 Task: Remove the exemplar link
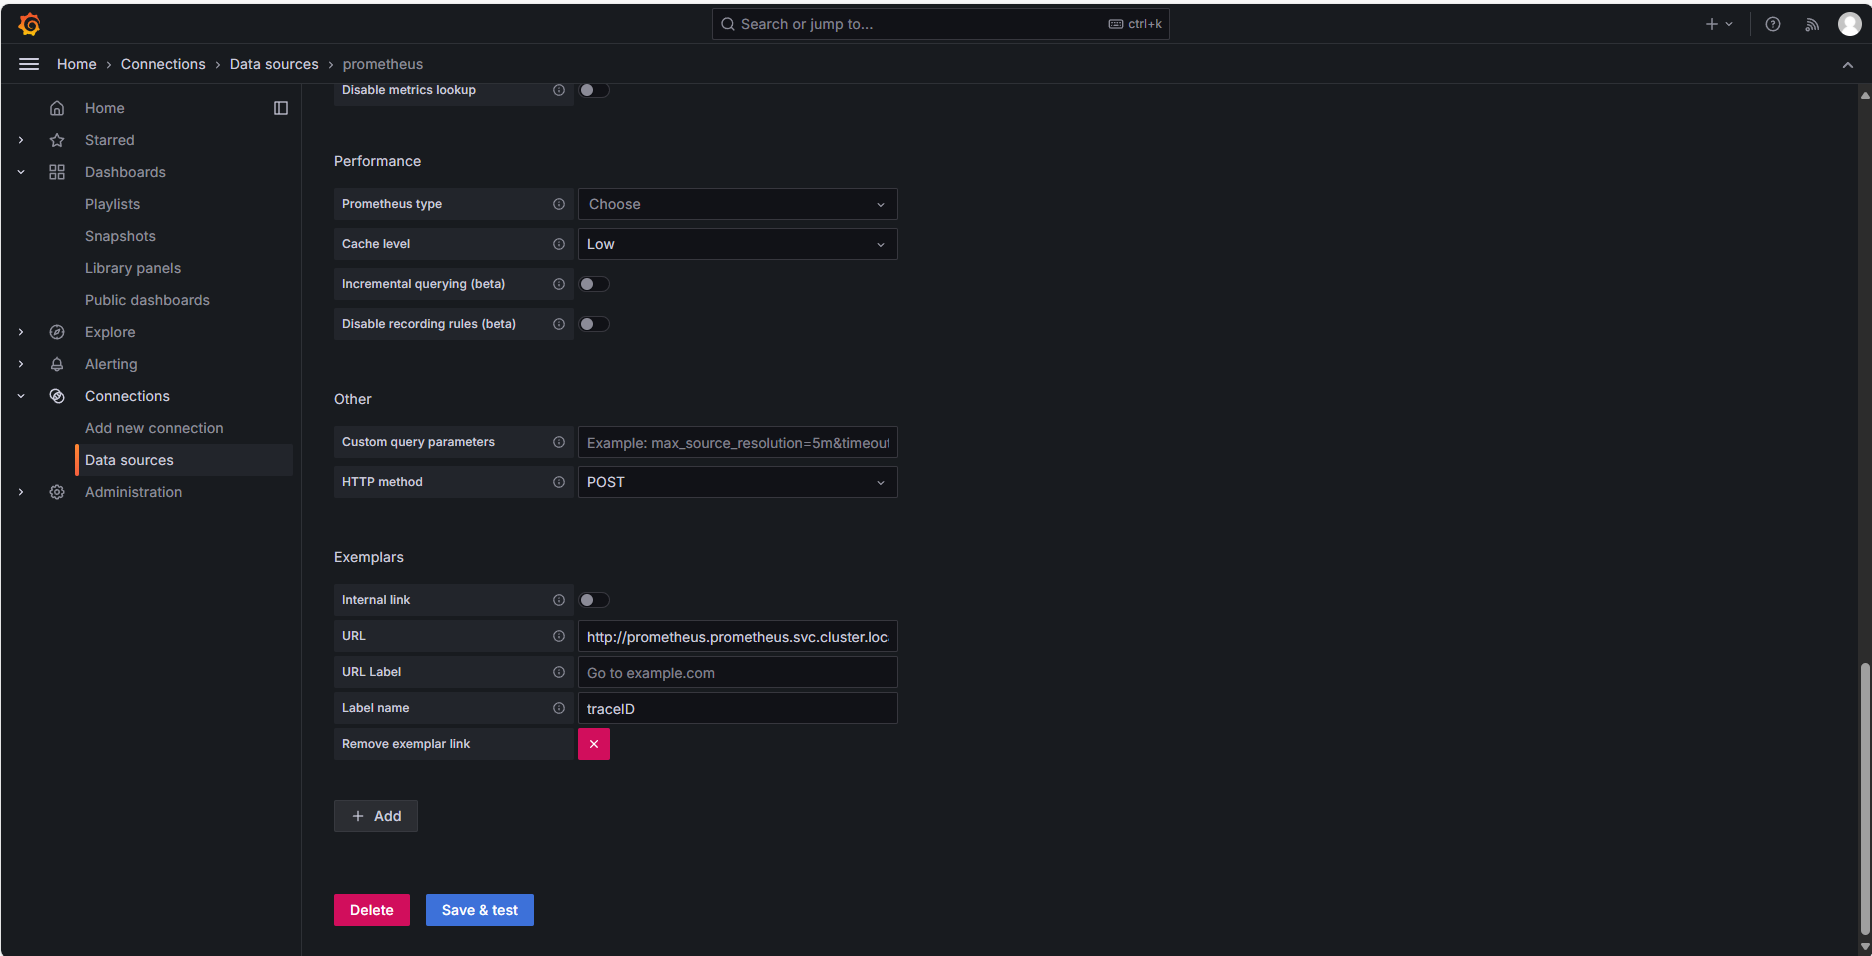tap(594, 744)
